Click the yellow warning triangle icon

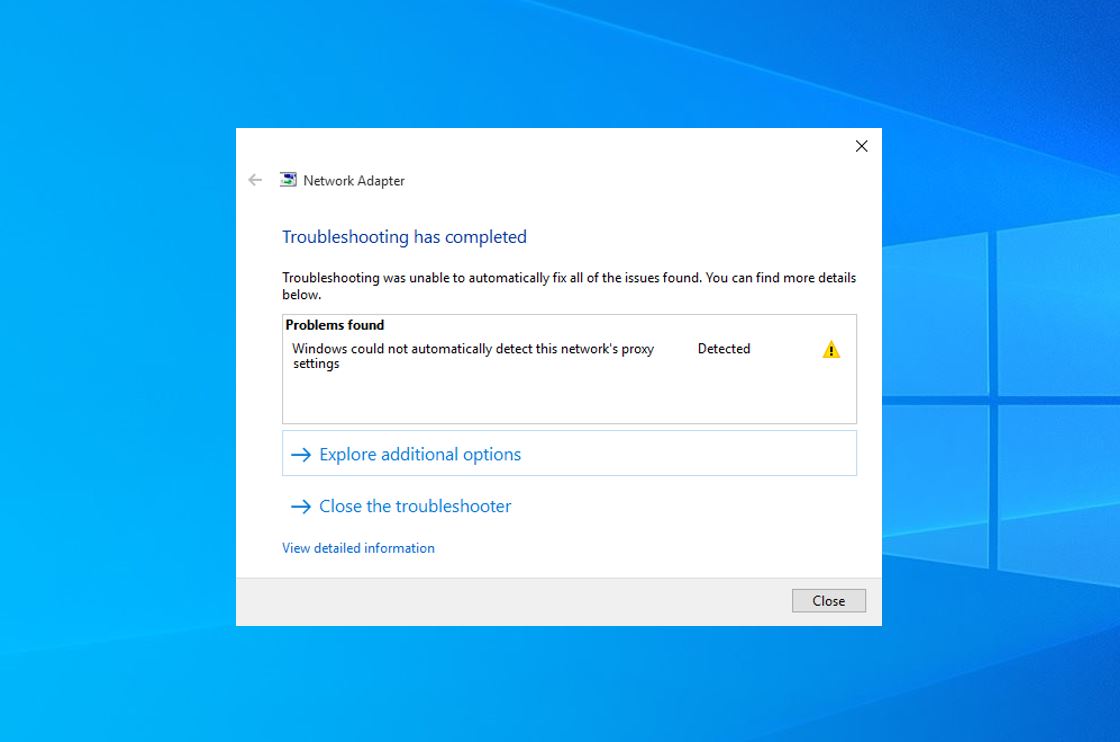click(x=831, y=349)
